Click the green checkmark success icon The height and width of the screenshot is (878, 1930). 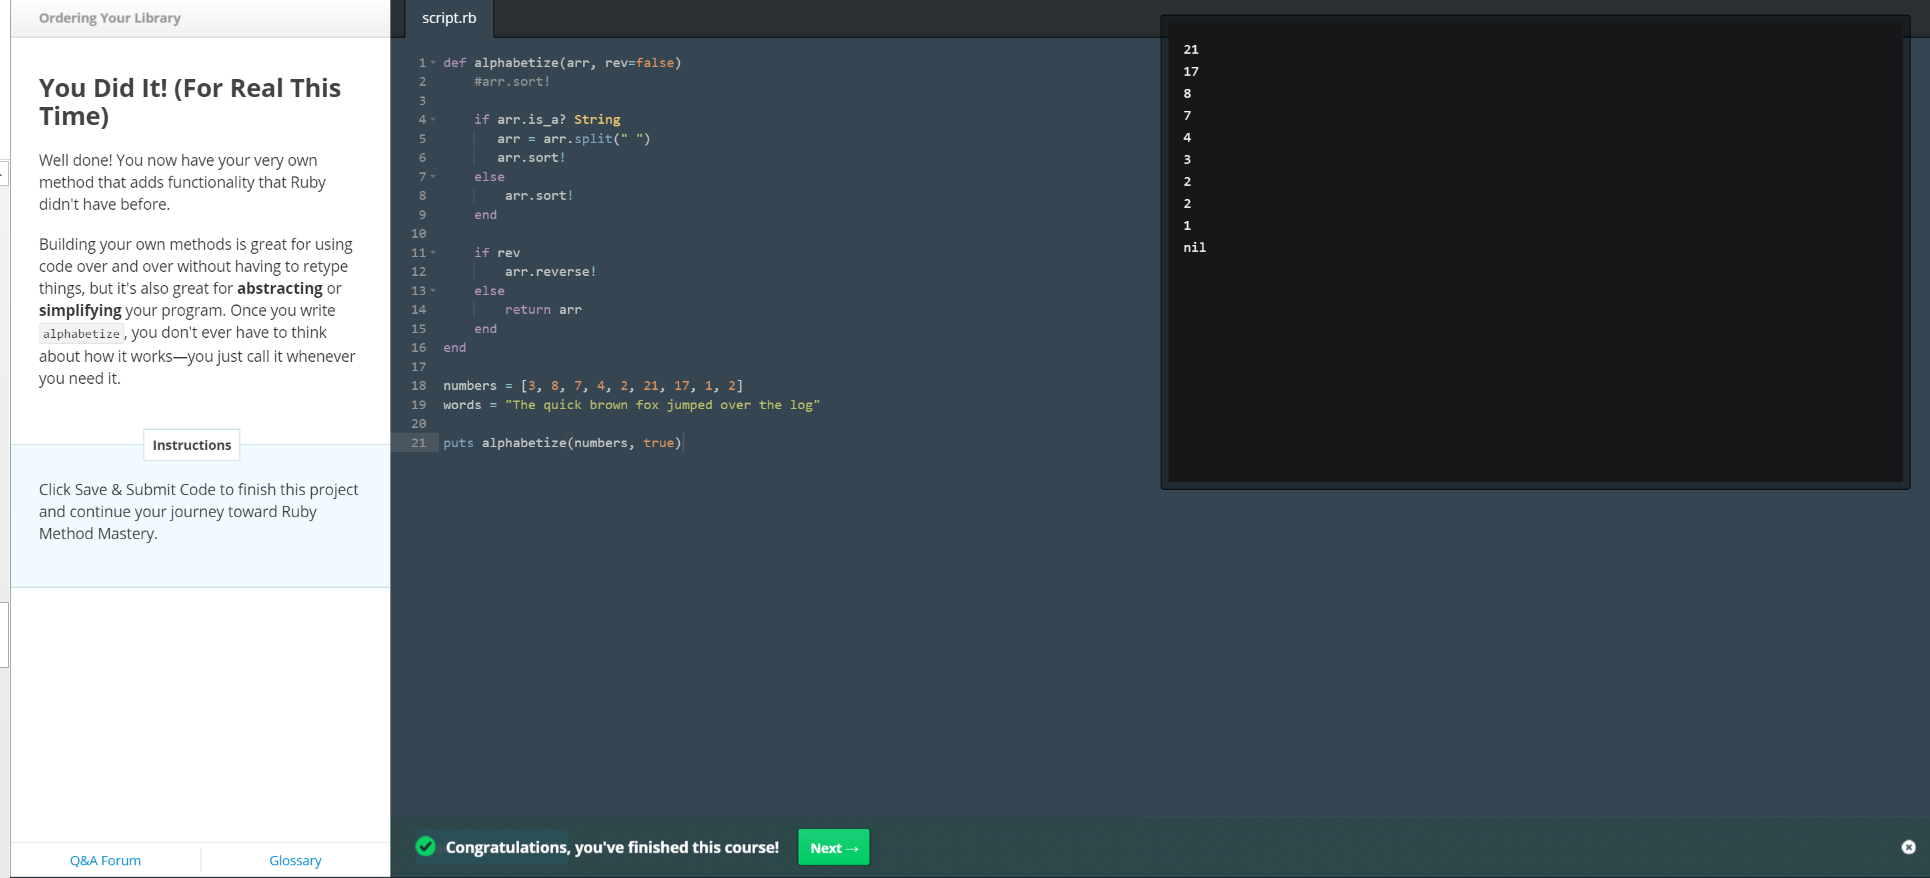(426, 847)
